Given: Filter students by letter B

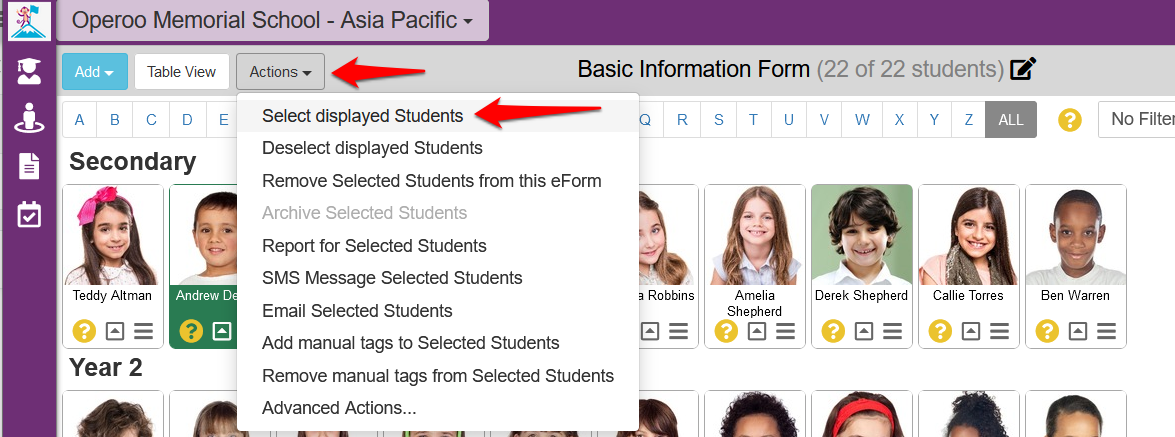Looking at the screenshot, I should [x=115, y=120].
